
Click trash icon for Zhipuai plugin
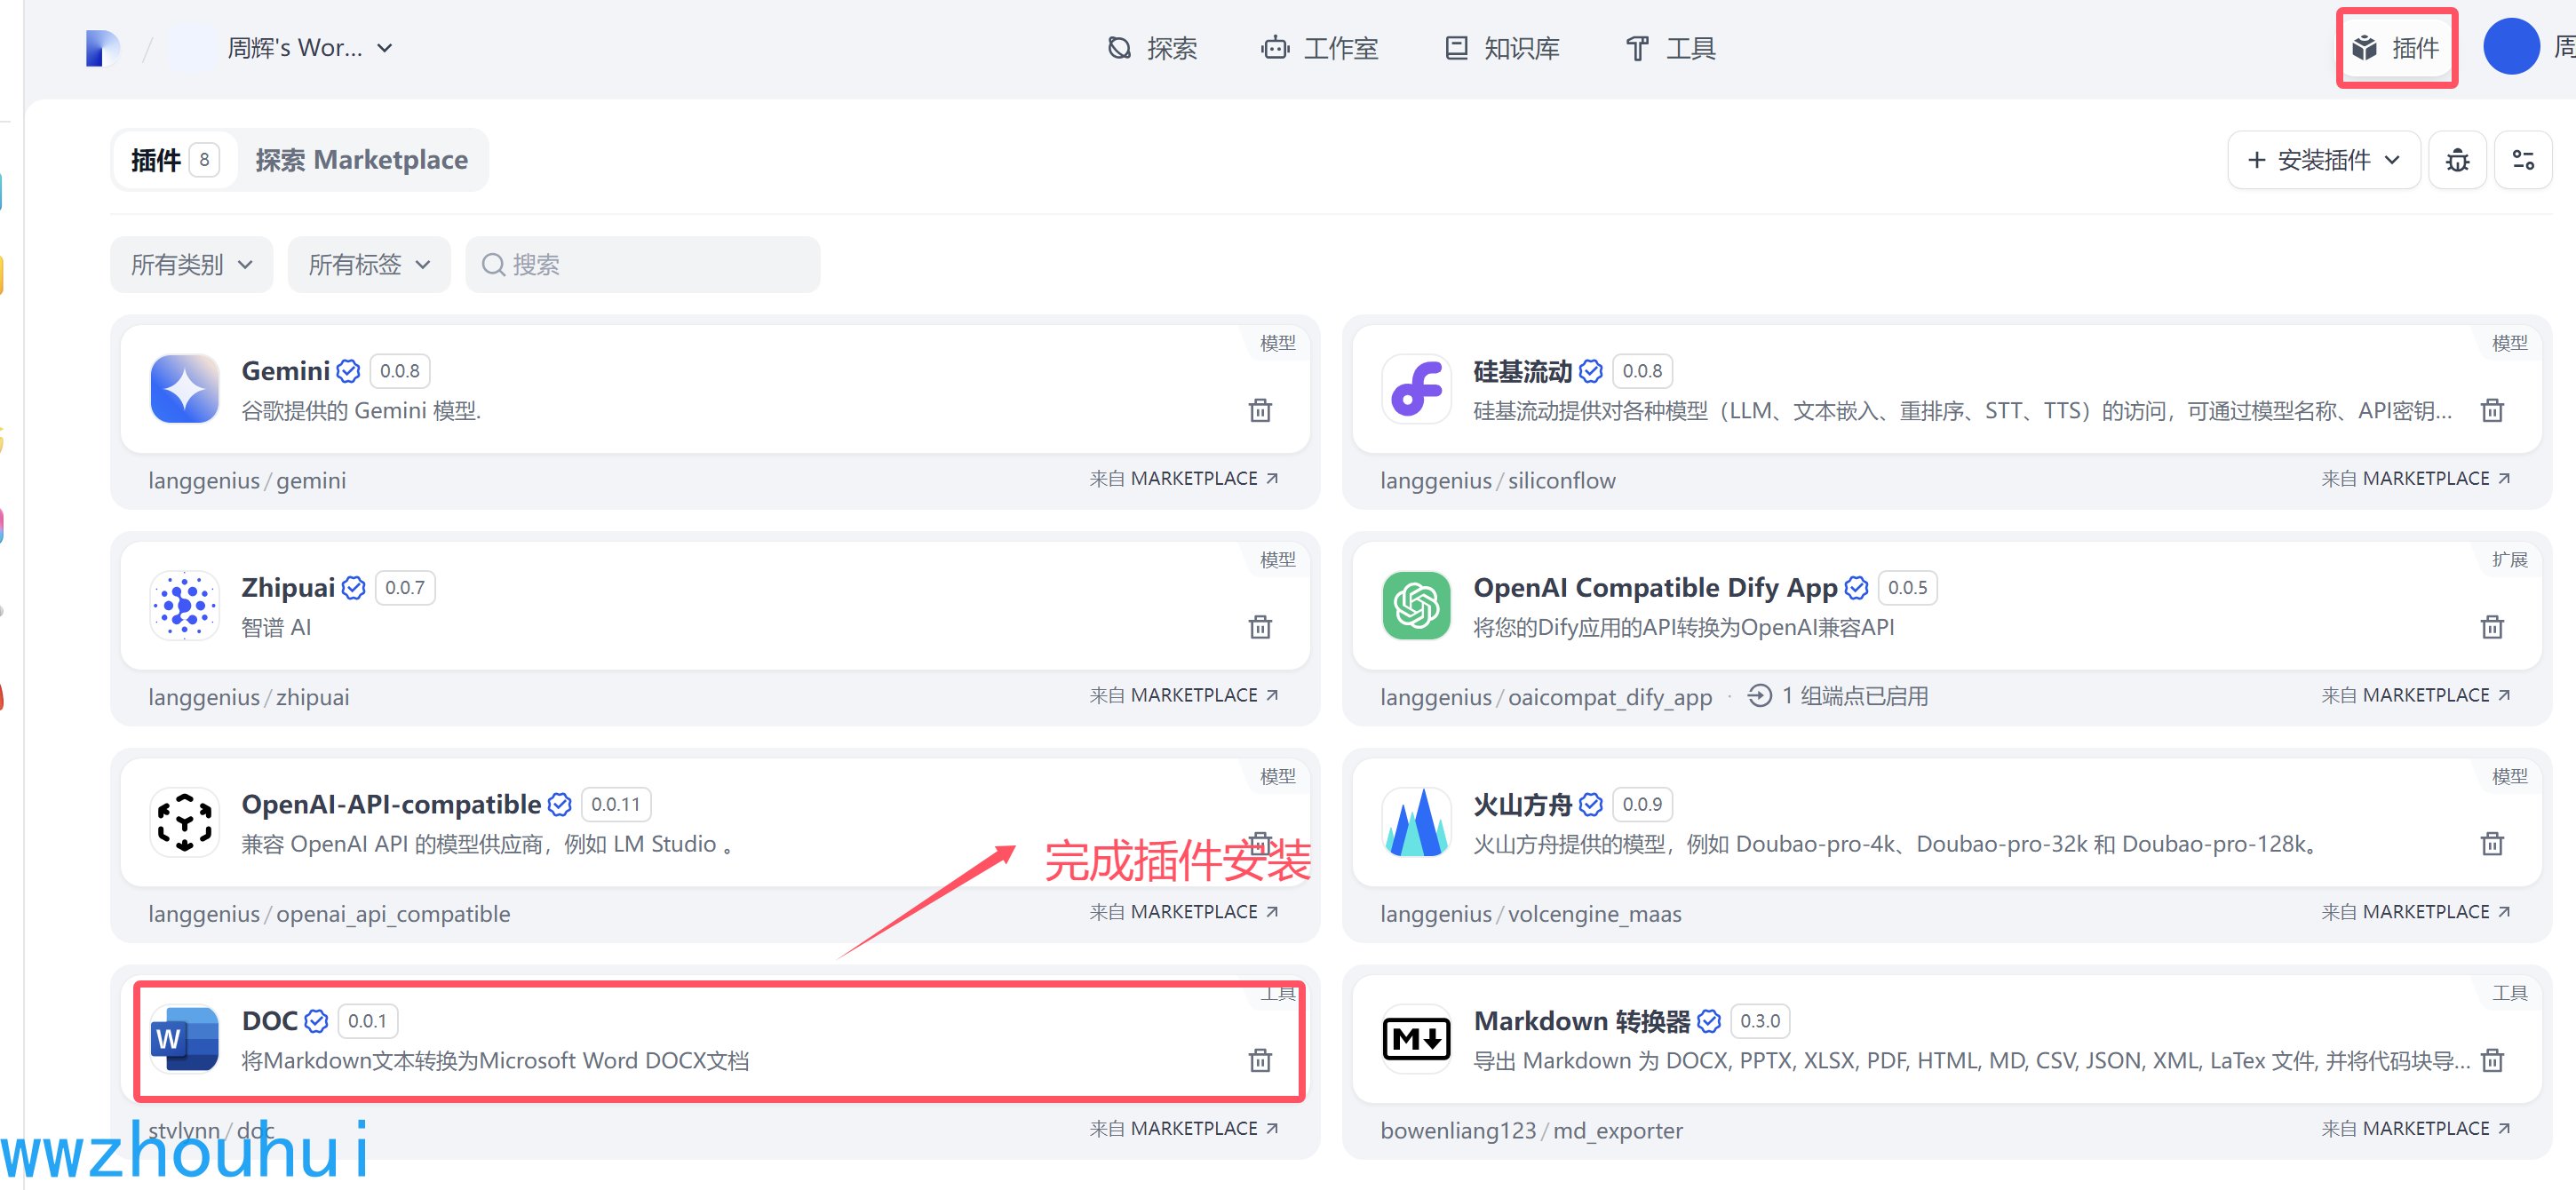point(1260,627)
